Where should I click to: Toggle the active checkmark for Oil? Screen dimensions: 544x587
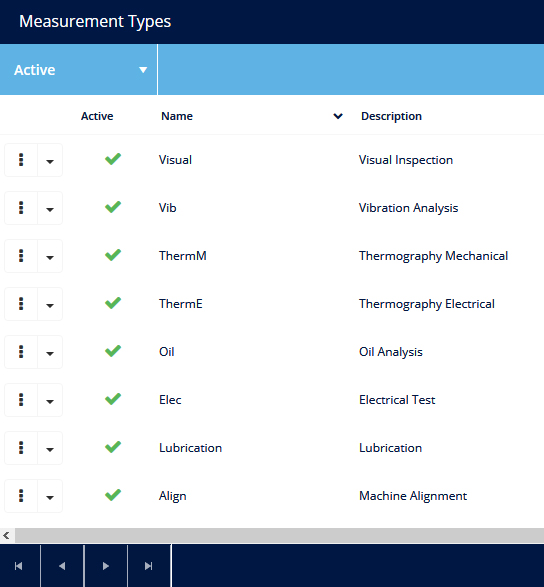click(113, 351)
